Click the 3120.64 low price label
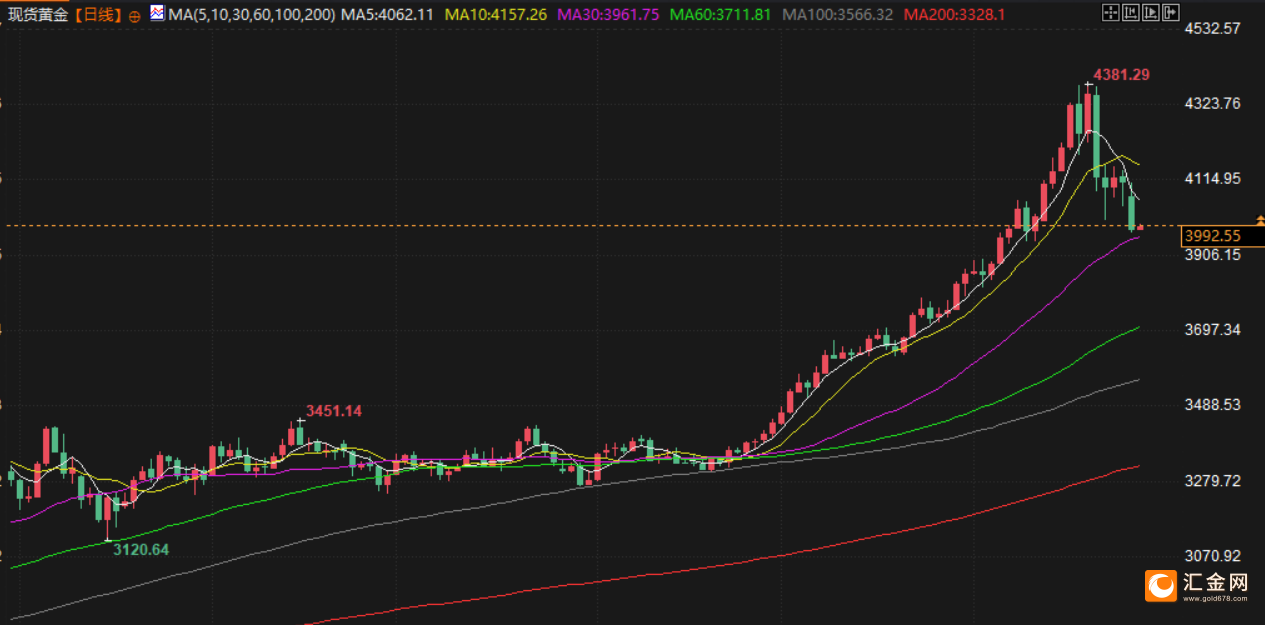This screenshot has width=1265, height=625. tap(141, 549)
